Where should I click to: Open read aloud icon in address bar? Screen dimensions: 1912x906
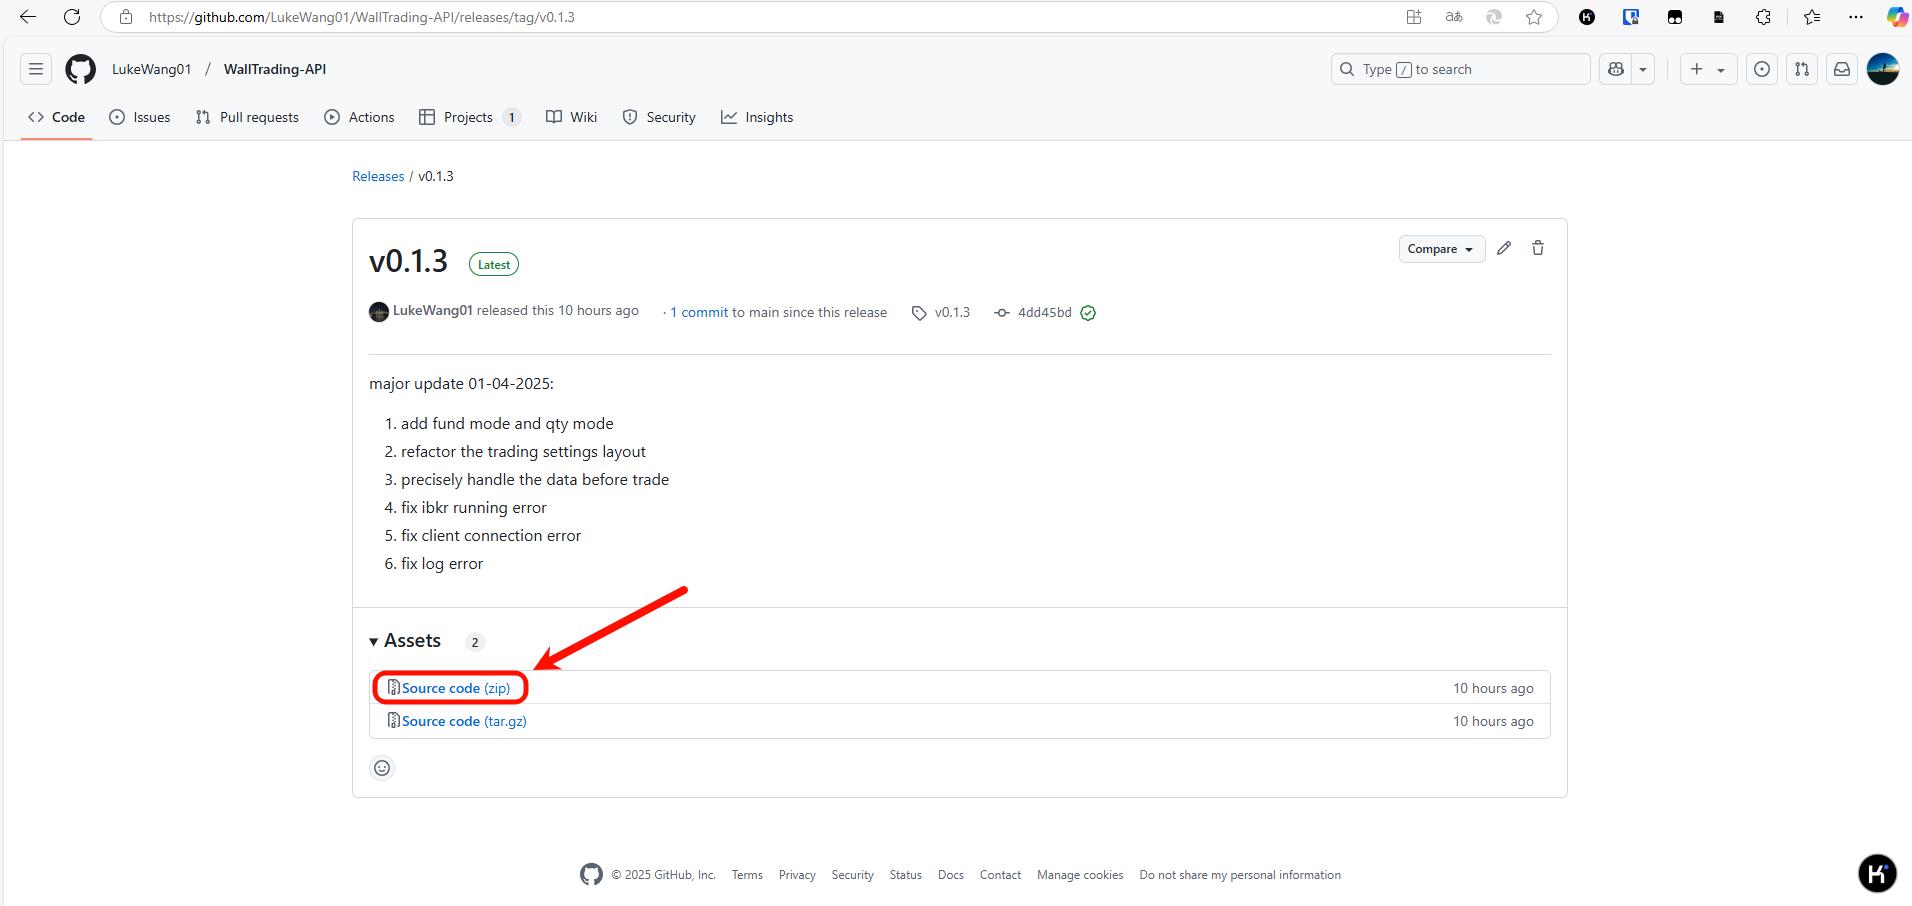[1454, 17]
